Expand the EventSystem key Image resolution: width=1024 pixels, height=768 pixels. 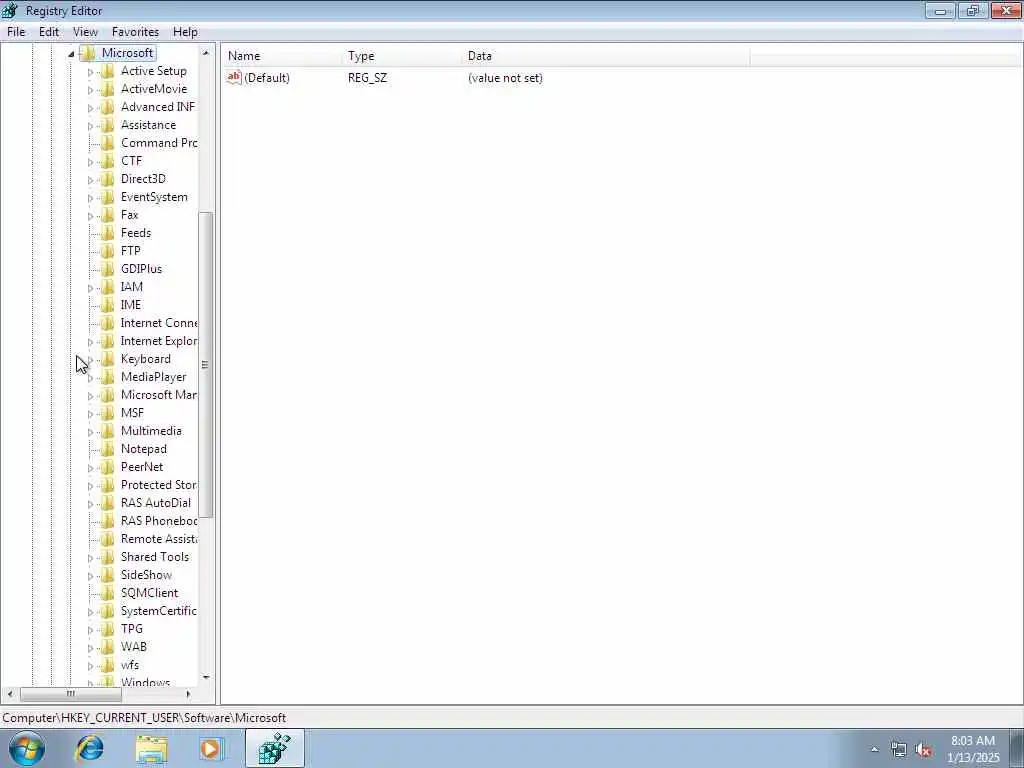tap(90, 197)
